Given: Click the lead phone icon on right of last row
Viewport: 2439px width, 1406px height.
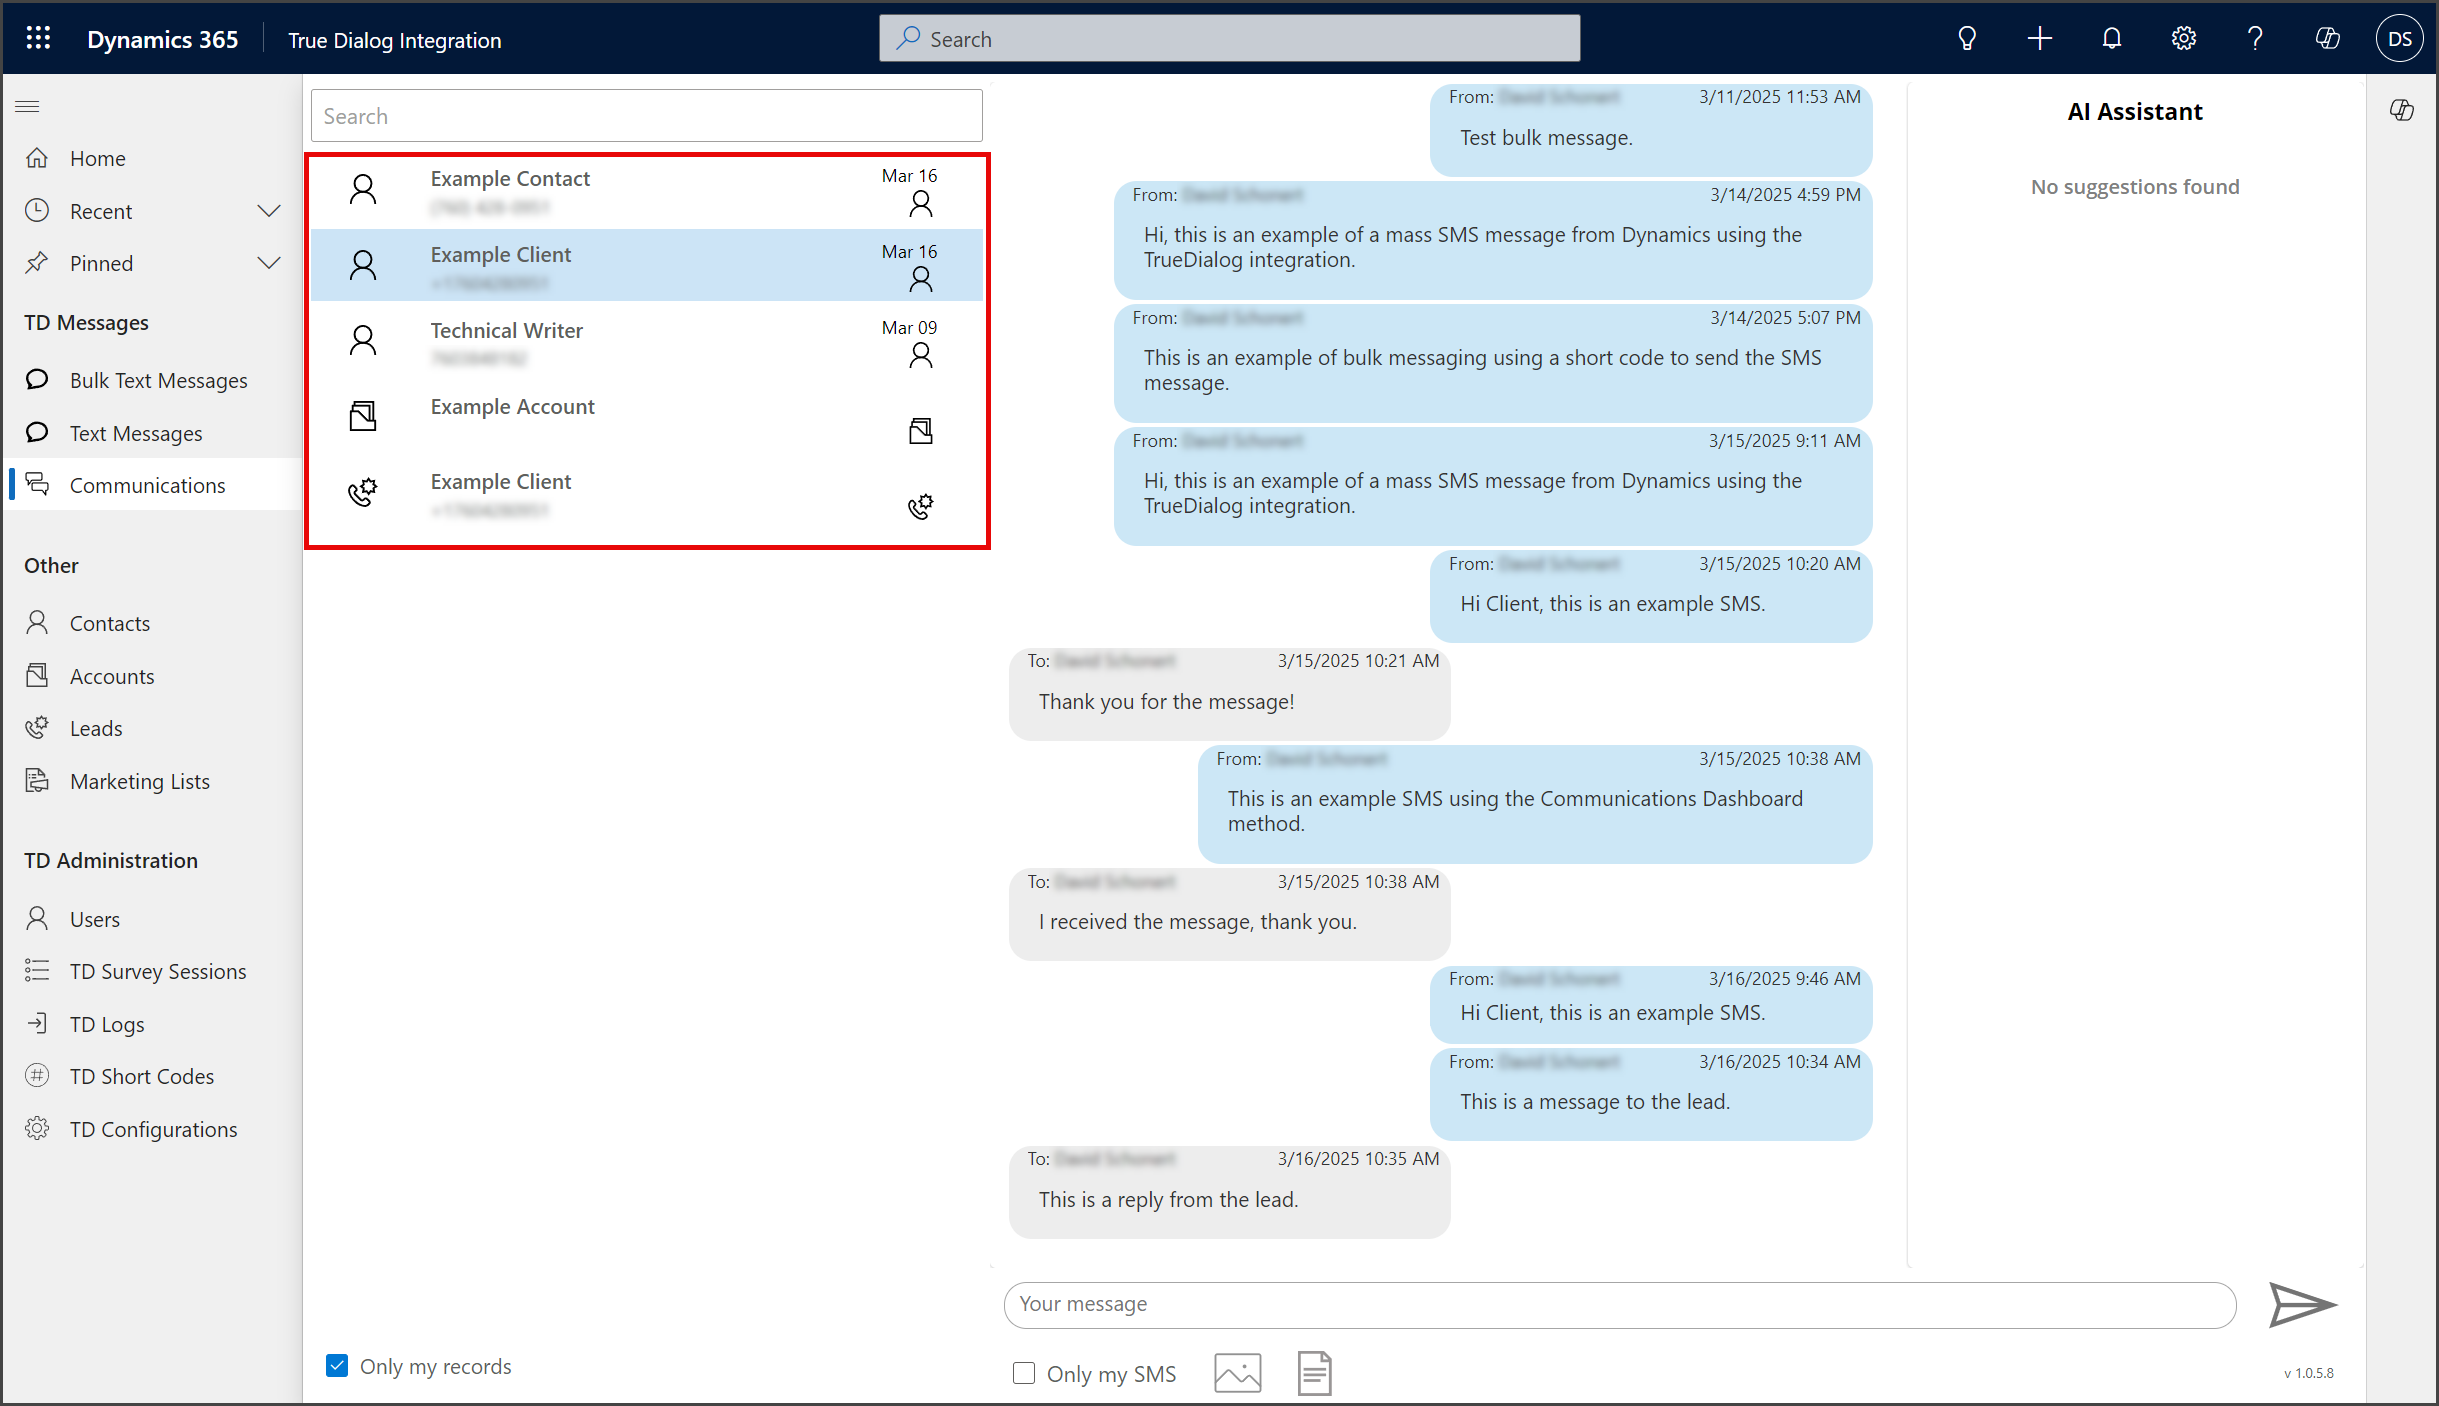Looking at the screenshot, I should [921, 506].
